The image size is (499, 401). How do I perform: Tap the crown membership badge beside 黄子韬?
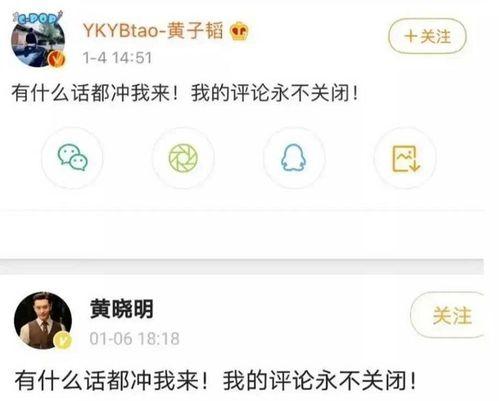coord(239,31)
